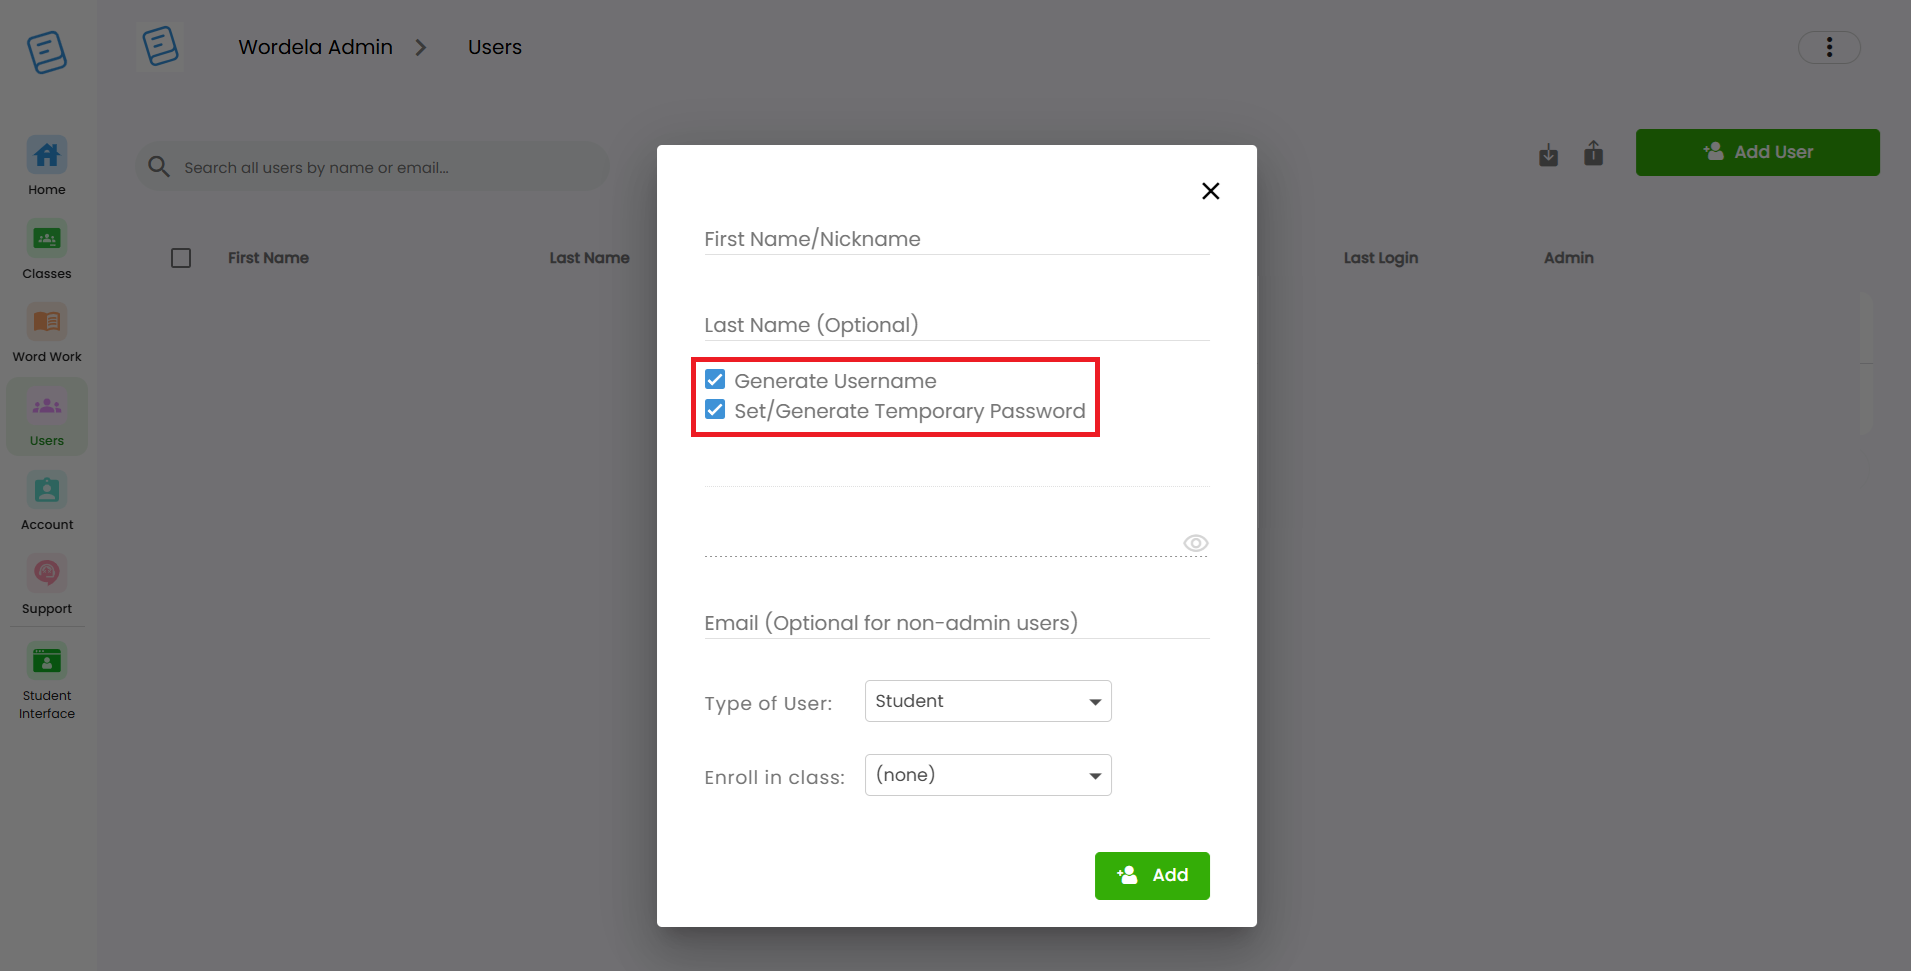Click the breadcrumb chevron after Wordela Admin
The height and width of the screenshot is (971, 1911).
tap(421, 47)
